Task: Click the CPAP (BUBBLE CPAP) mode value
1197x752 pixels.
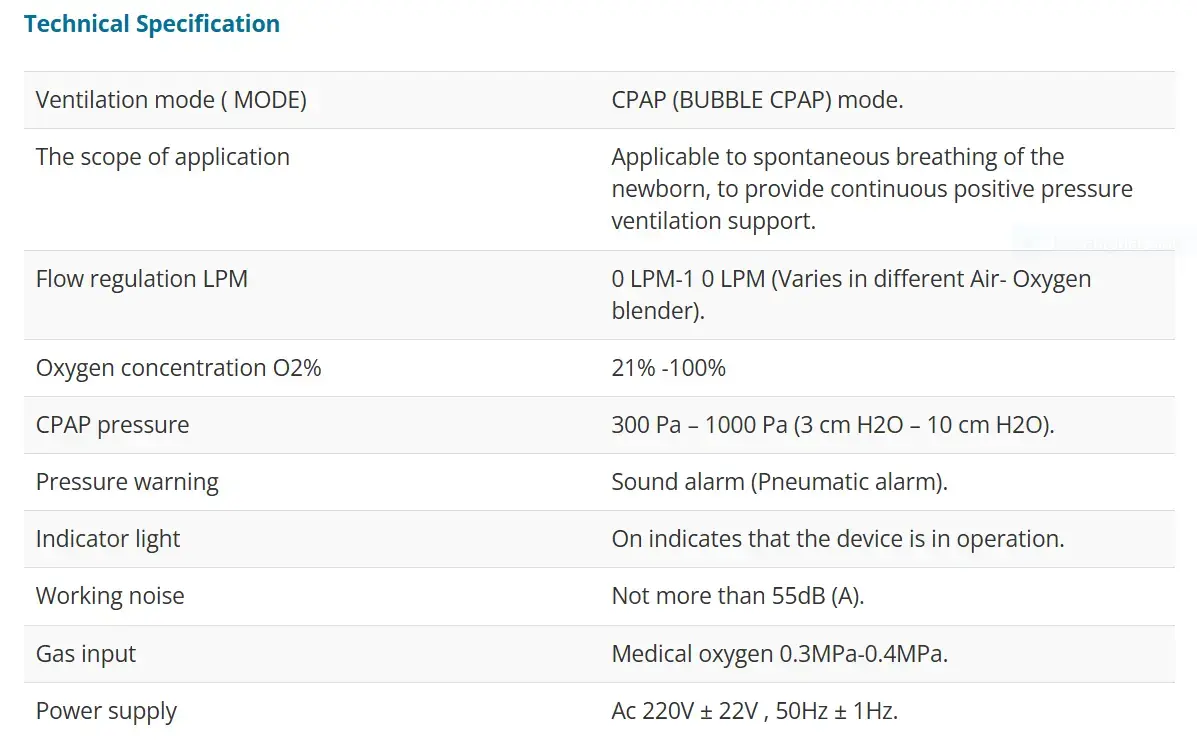Action: (757, 100)
